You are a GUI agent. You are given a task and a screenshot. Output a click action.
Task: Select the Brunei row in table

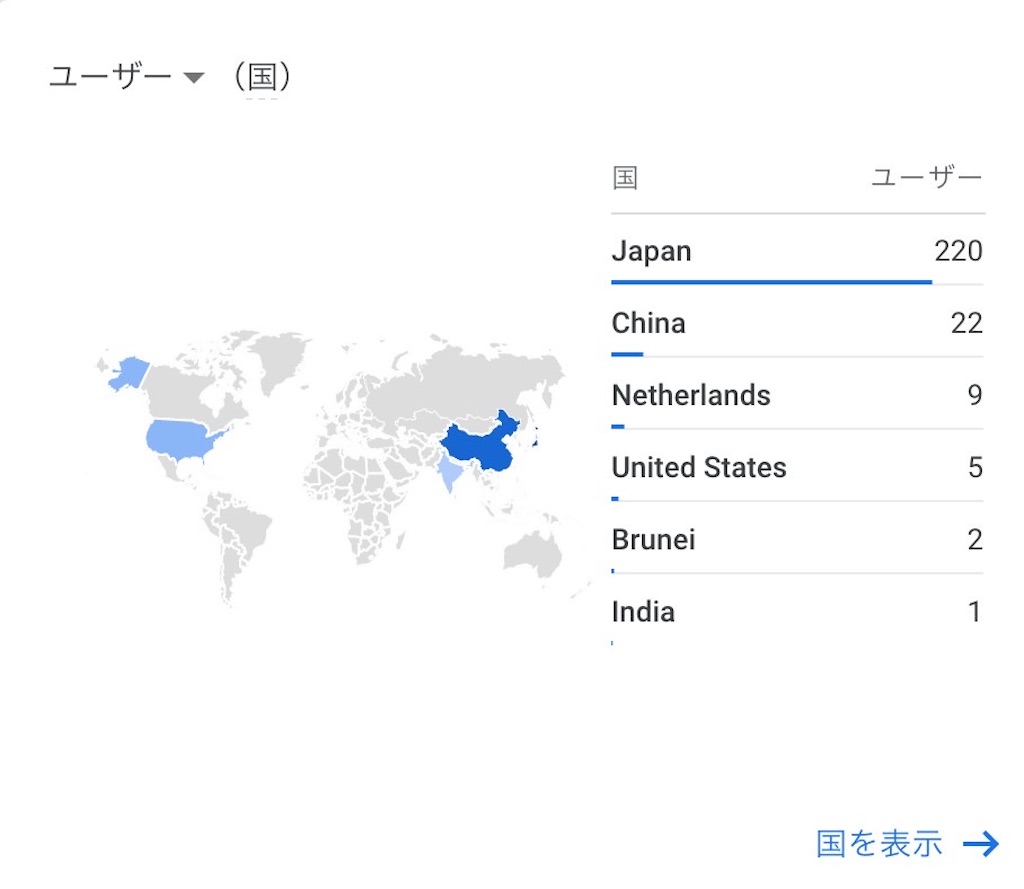[797, 540]
